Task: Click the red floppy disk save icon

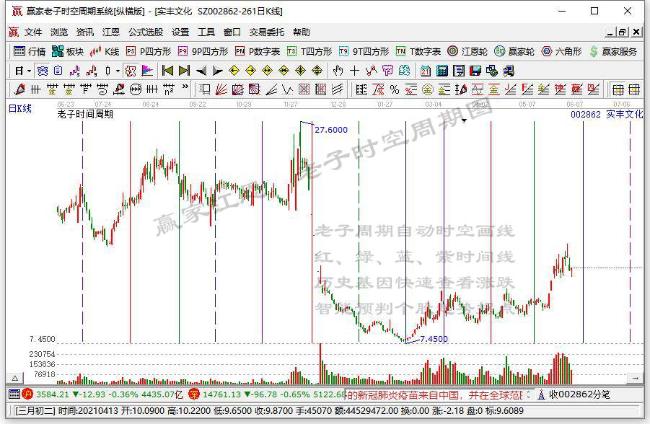Action: (475, 71)
